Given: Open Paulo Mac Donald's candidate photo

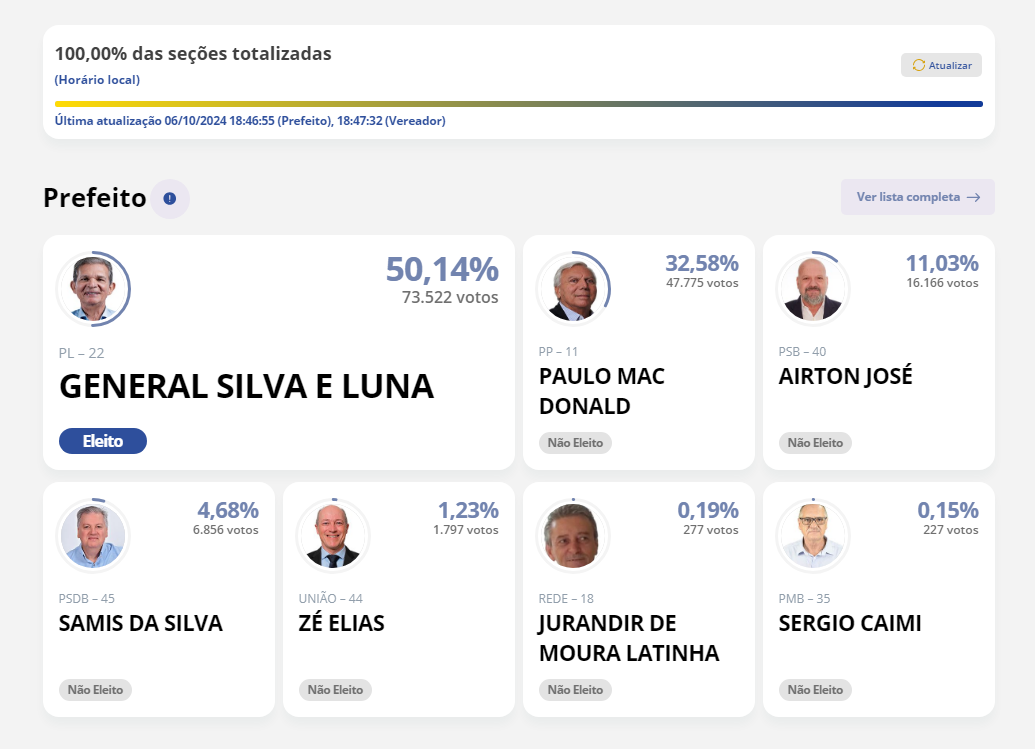Looking at the screenshot, I should point(573,288).
